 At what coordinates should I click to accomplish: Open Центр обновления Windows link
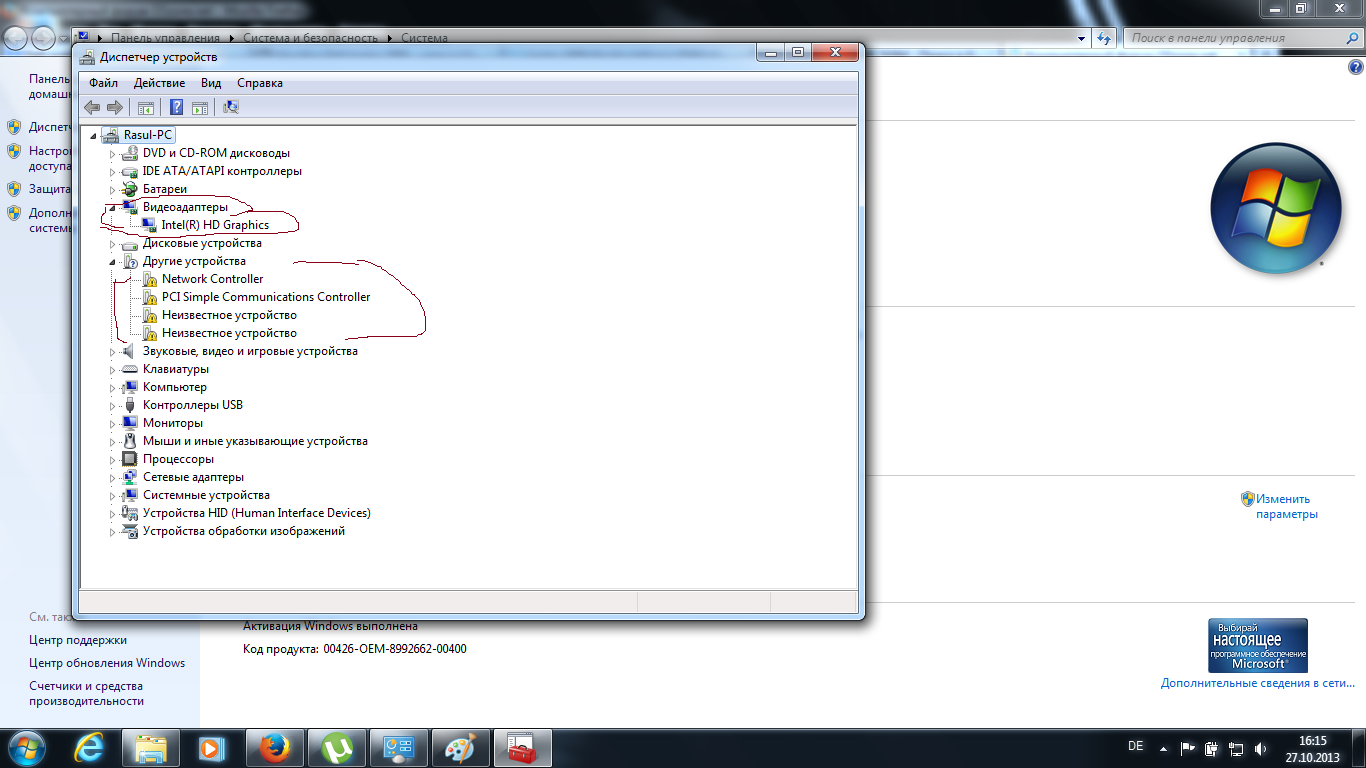107,662
